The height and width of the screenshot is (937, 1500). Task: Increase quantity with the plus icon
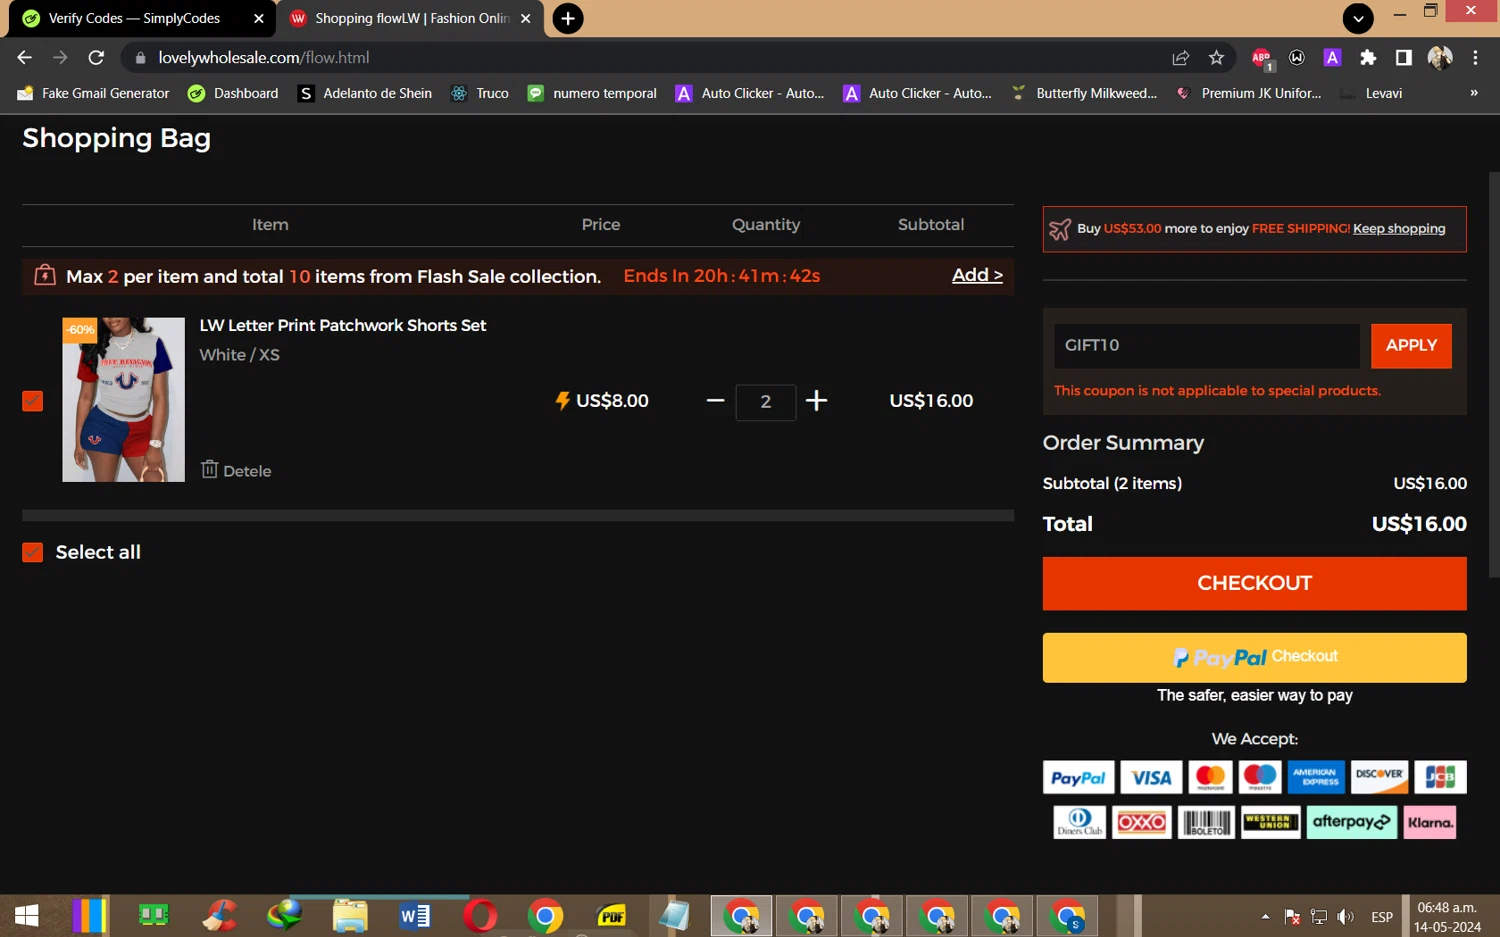pyautogui.click(x=817, y=401)
